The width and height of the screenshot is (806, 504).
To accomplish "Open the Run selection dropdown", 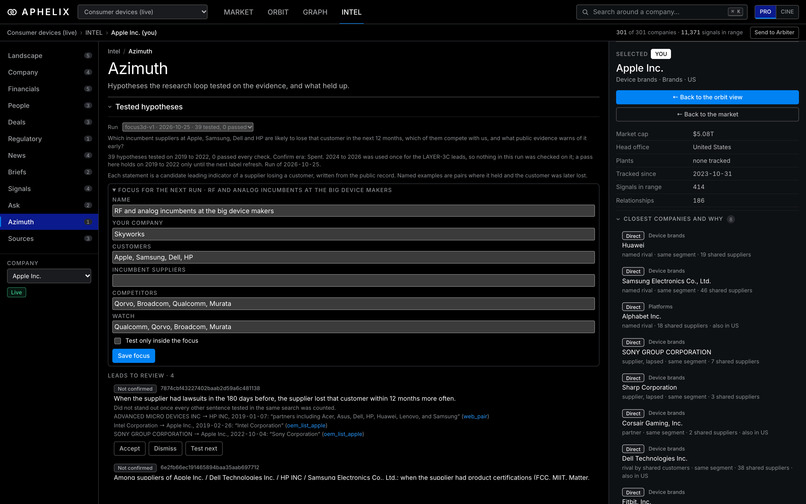I will (x=188, y=127).
